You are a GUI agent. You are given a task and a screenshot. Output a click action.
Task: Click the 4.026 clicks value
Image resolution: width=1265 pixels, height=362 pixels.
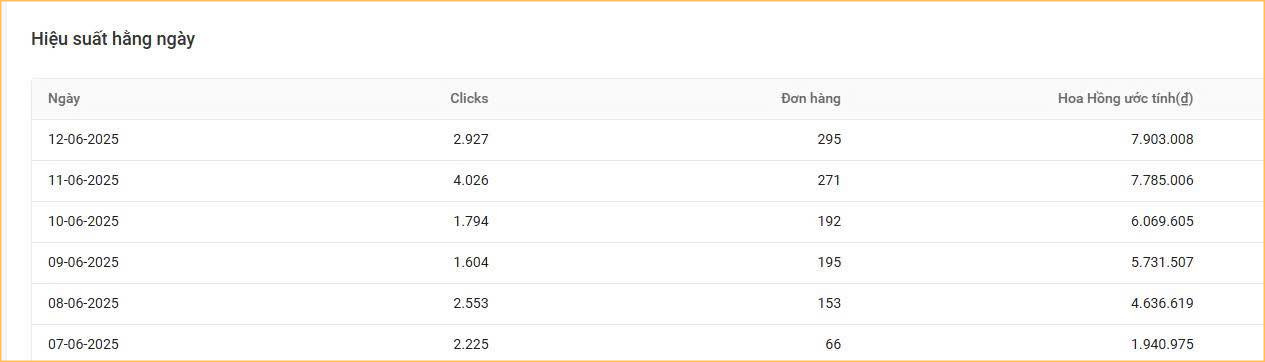pos(471,181)
